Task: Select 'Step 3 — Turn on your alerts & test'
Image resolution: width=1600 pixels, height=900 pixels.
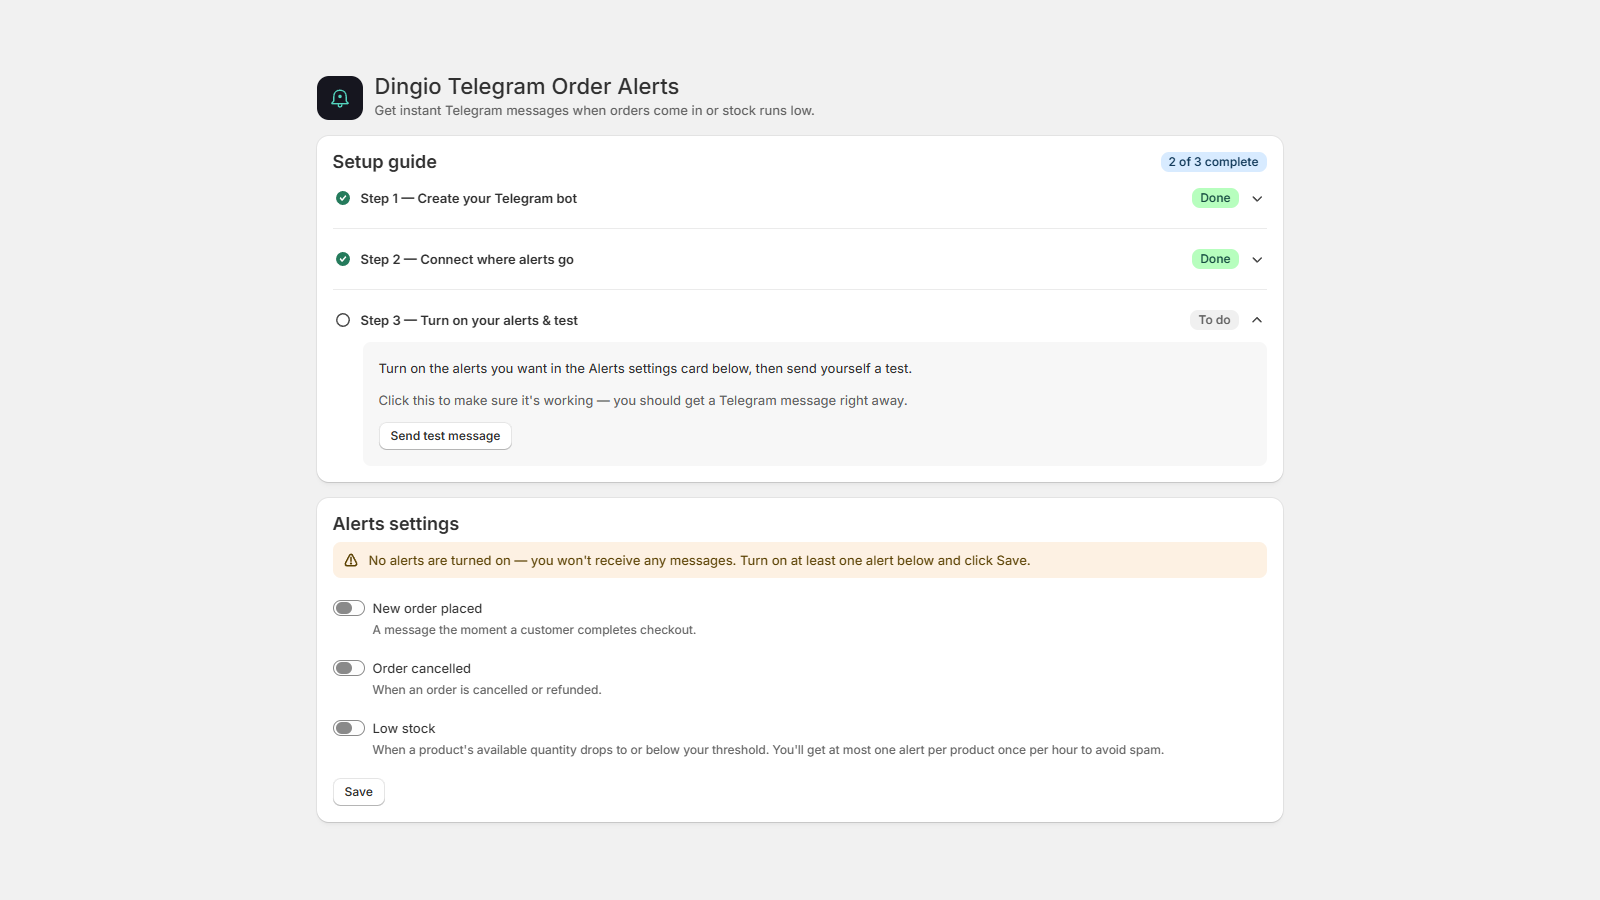Action: tap(469, 321)
